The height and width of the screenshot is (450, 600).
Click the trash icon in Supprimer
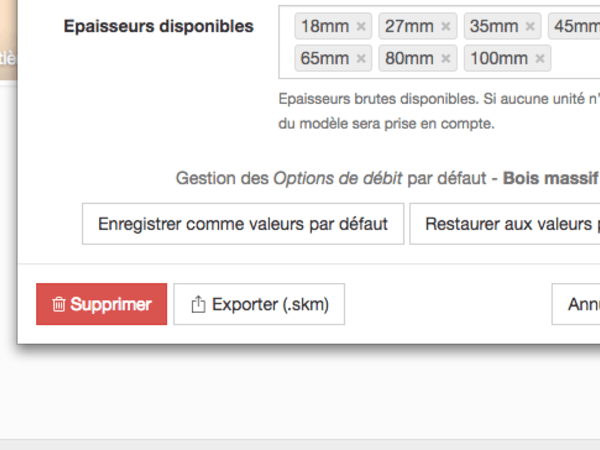[59, 305]
